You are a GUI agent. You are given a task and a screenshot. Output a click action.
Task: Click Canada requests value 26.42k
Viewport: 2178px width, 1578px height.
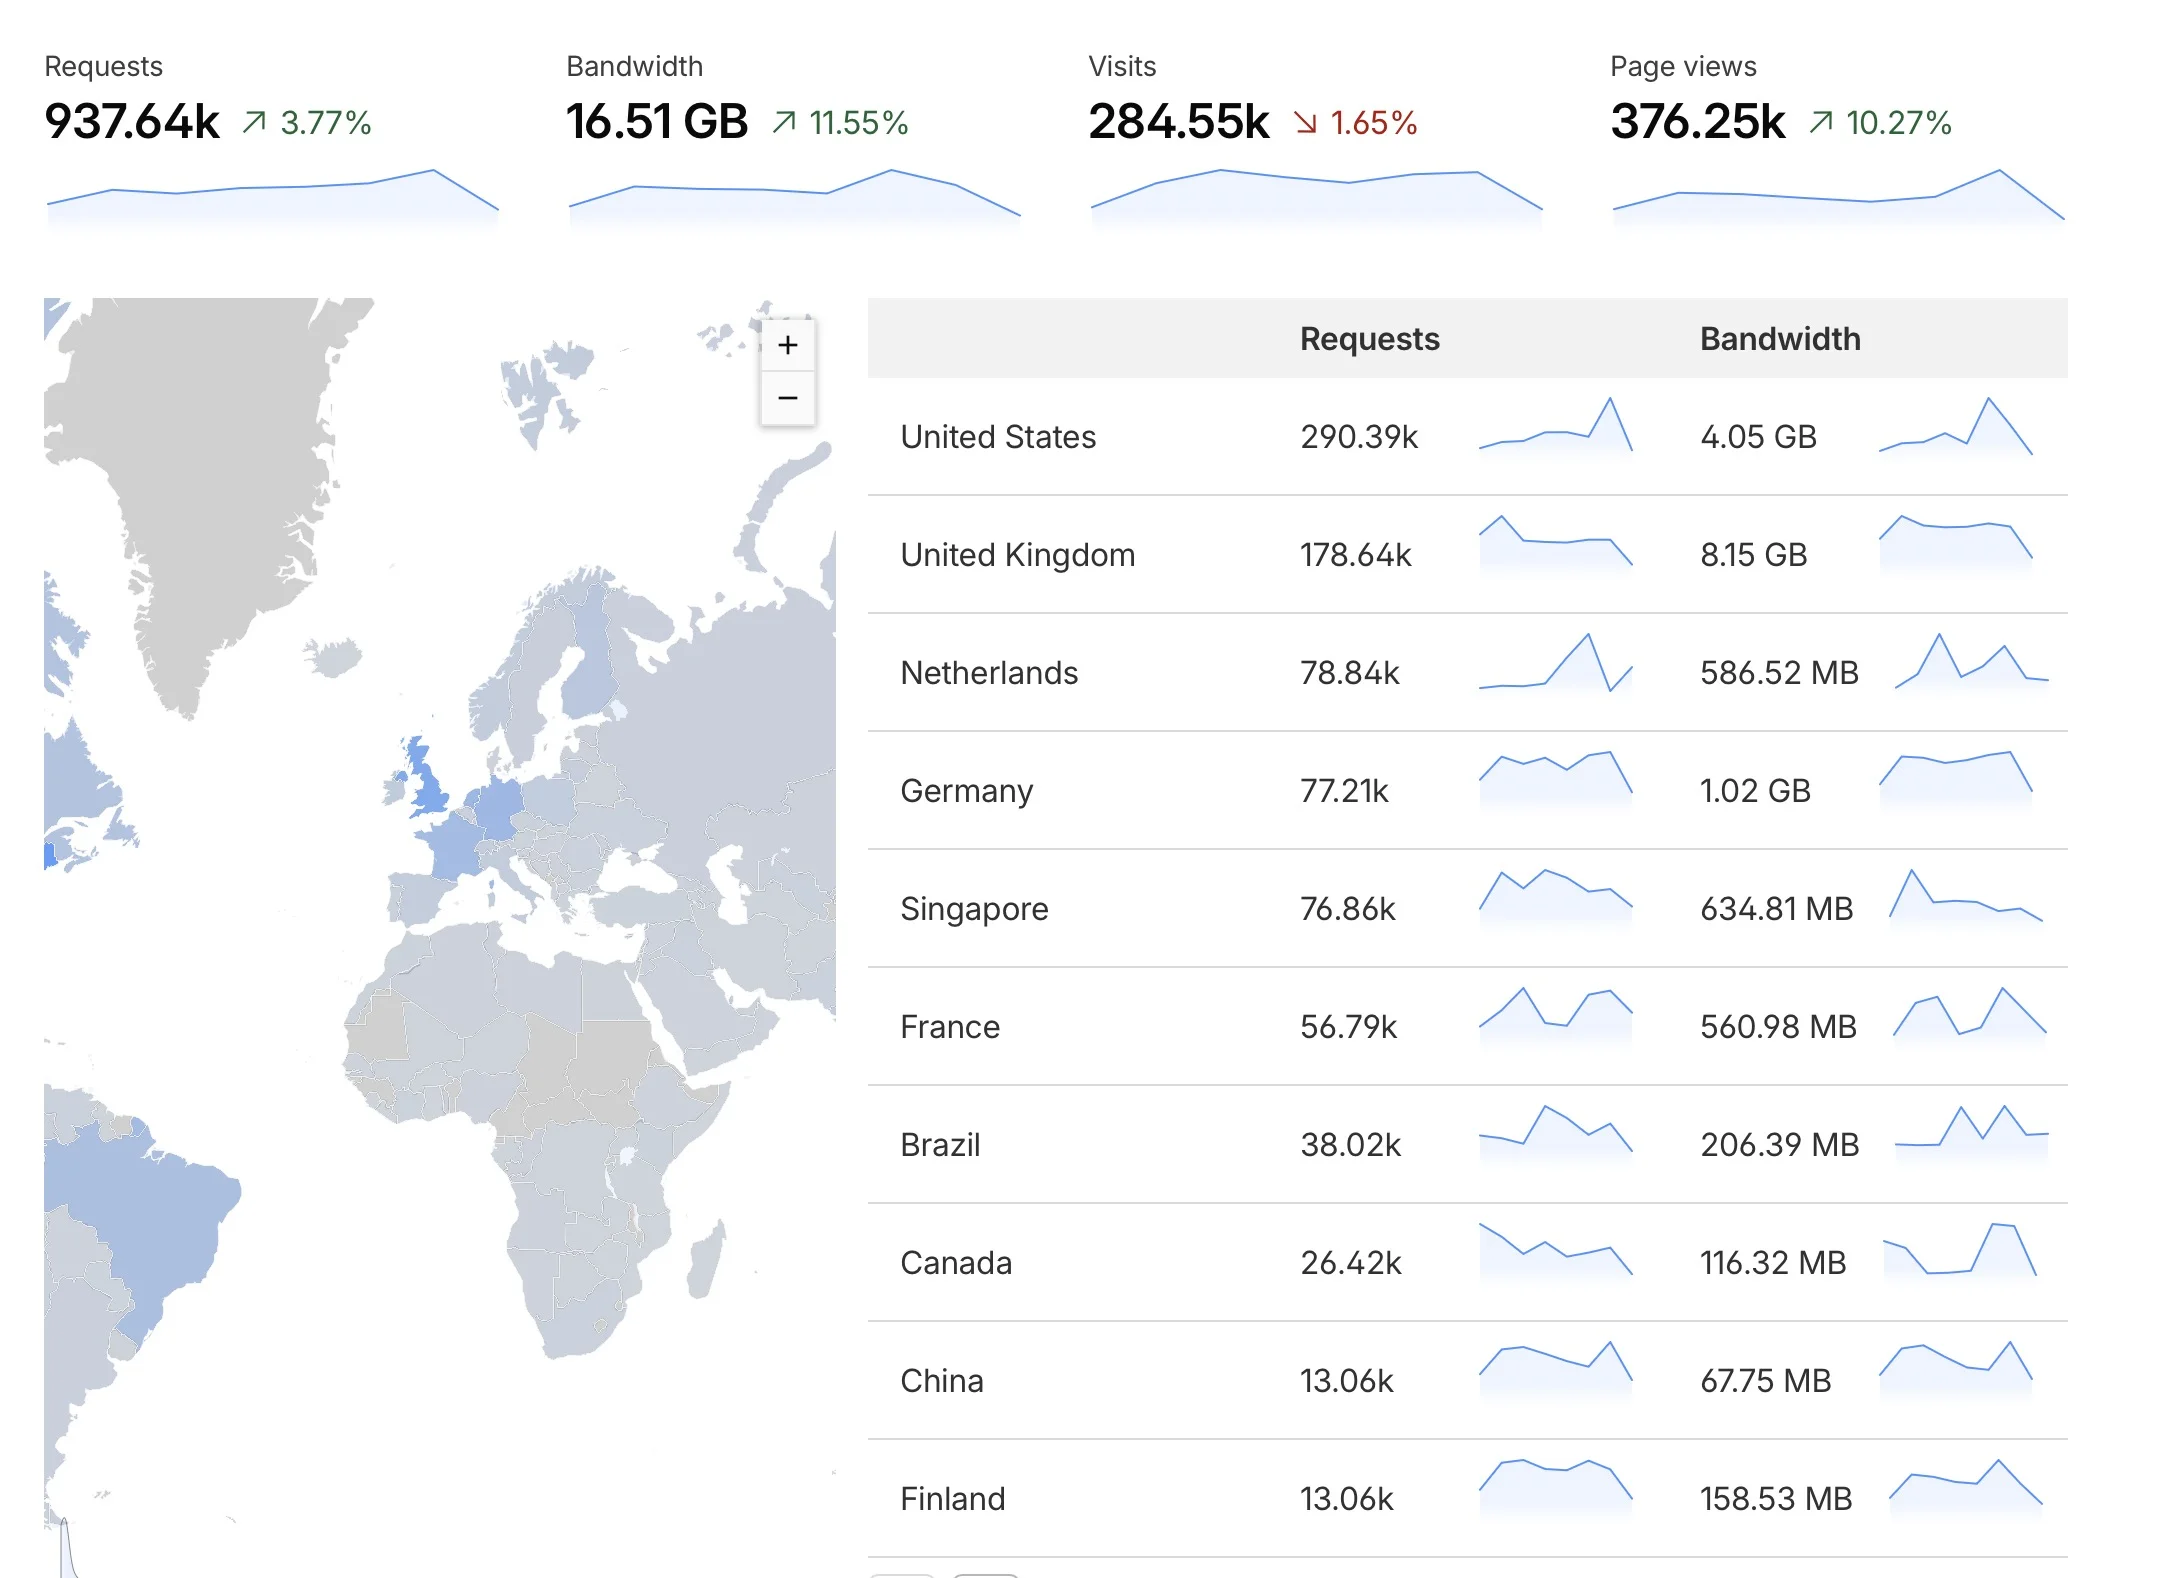1351,1263
